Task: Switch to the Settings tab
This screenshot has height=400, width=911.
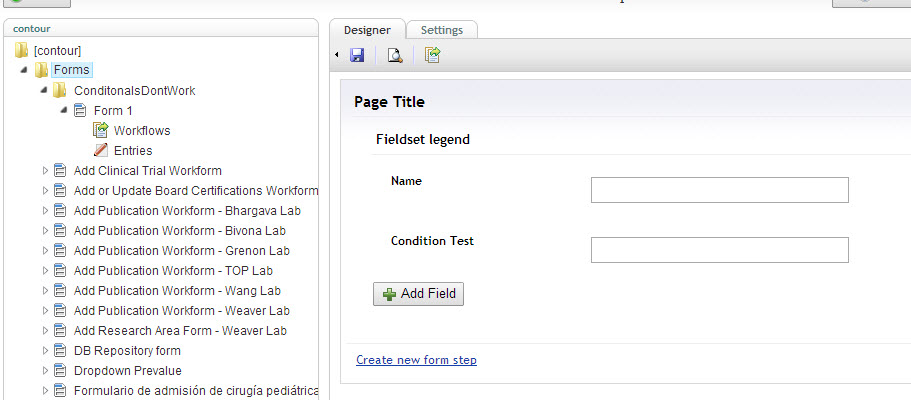Action: 441,30
